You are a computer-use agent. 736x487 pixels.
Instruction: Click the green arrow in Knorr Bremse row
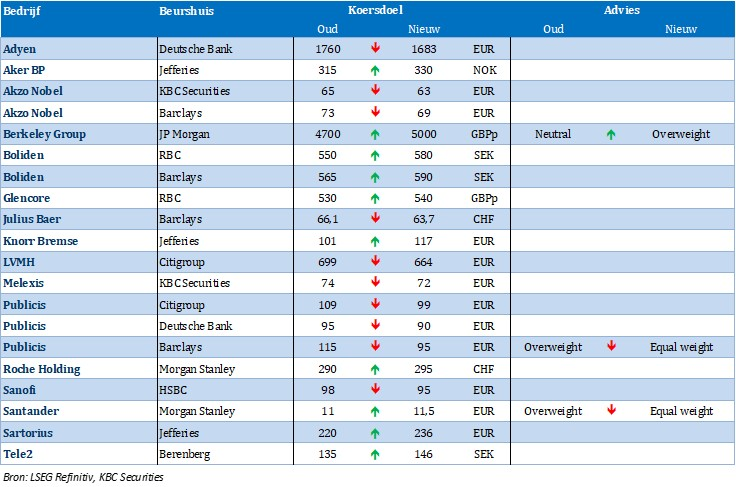(x=375, y=241)
